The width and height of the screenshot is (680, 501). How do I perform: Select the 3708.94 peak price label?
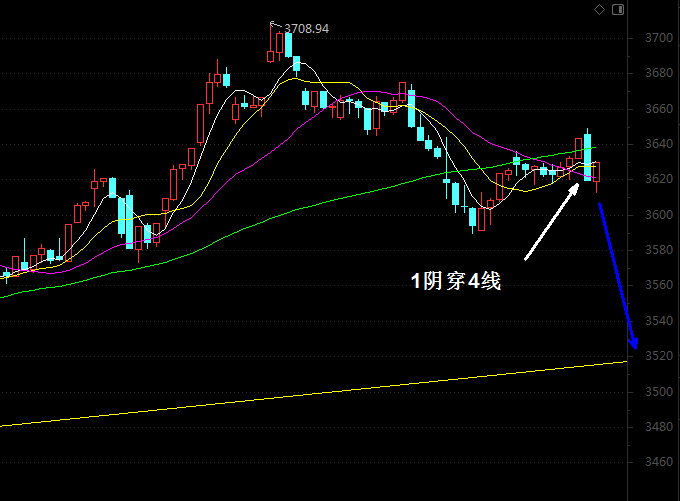(307, 29)
